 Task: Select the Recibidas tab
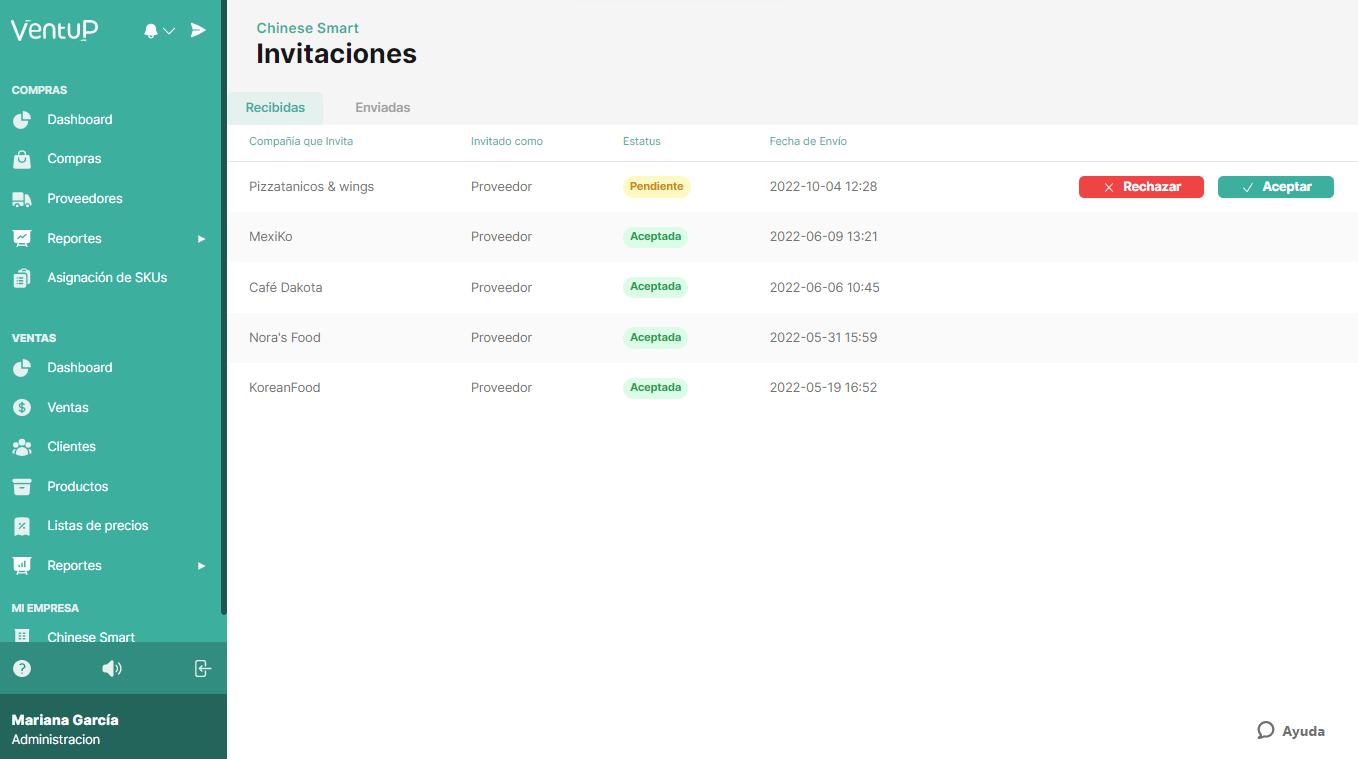coord(275,108)
